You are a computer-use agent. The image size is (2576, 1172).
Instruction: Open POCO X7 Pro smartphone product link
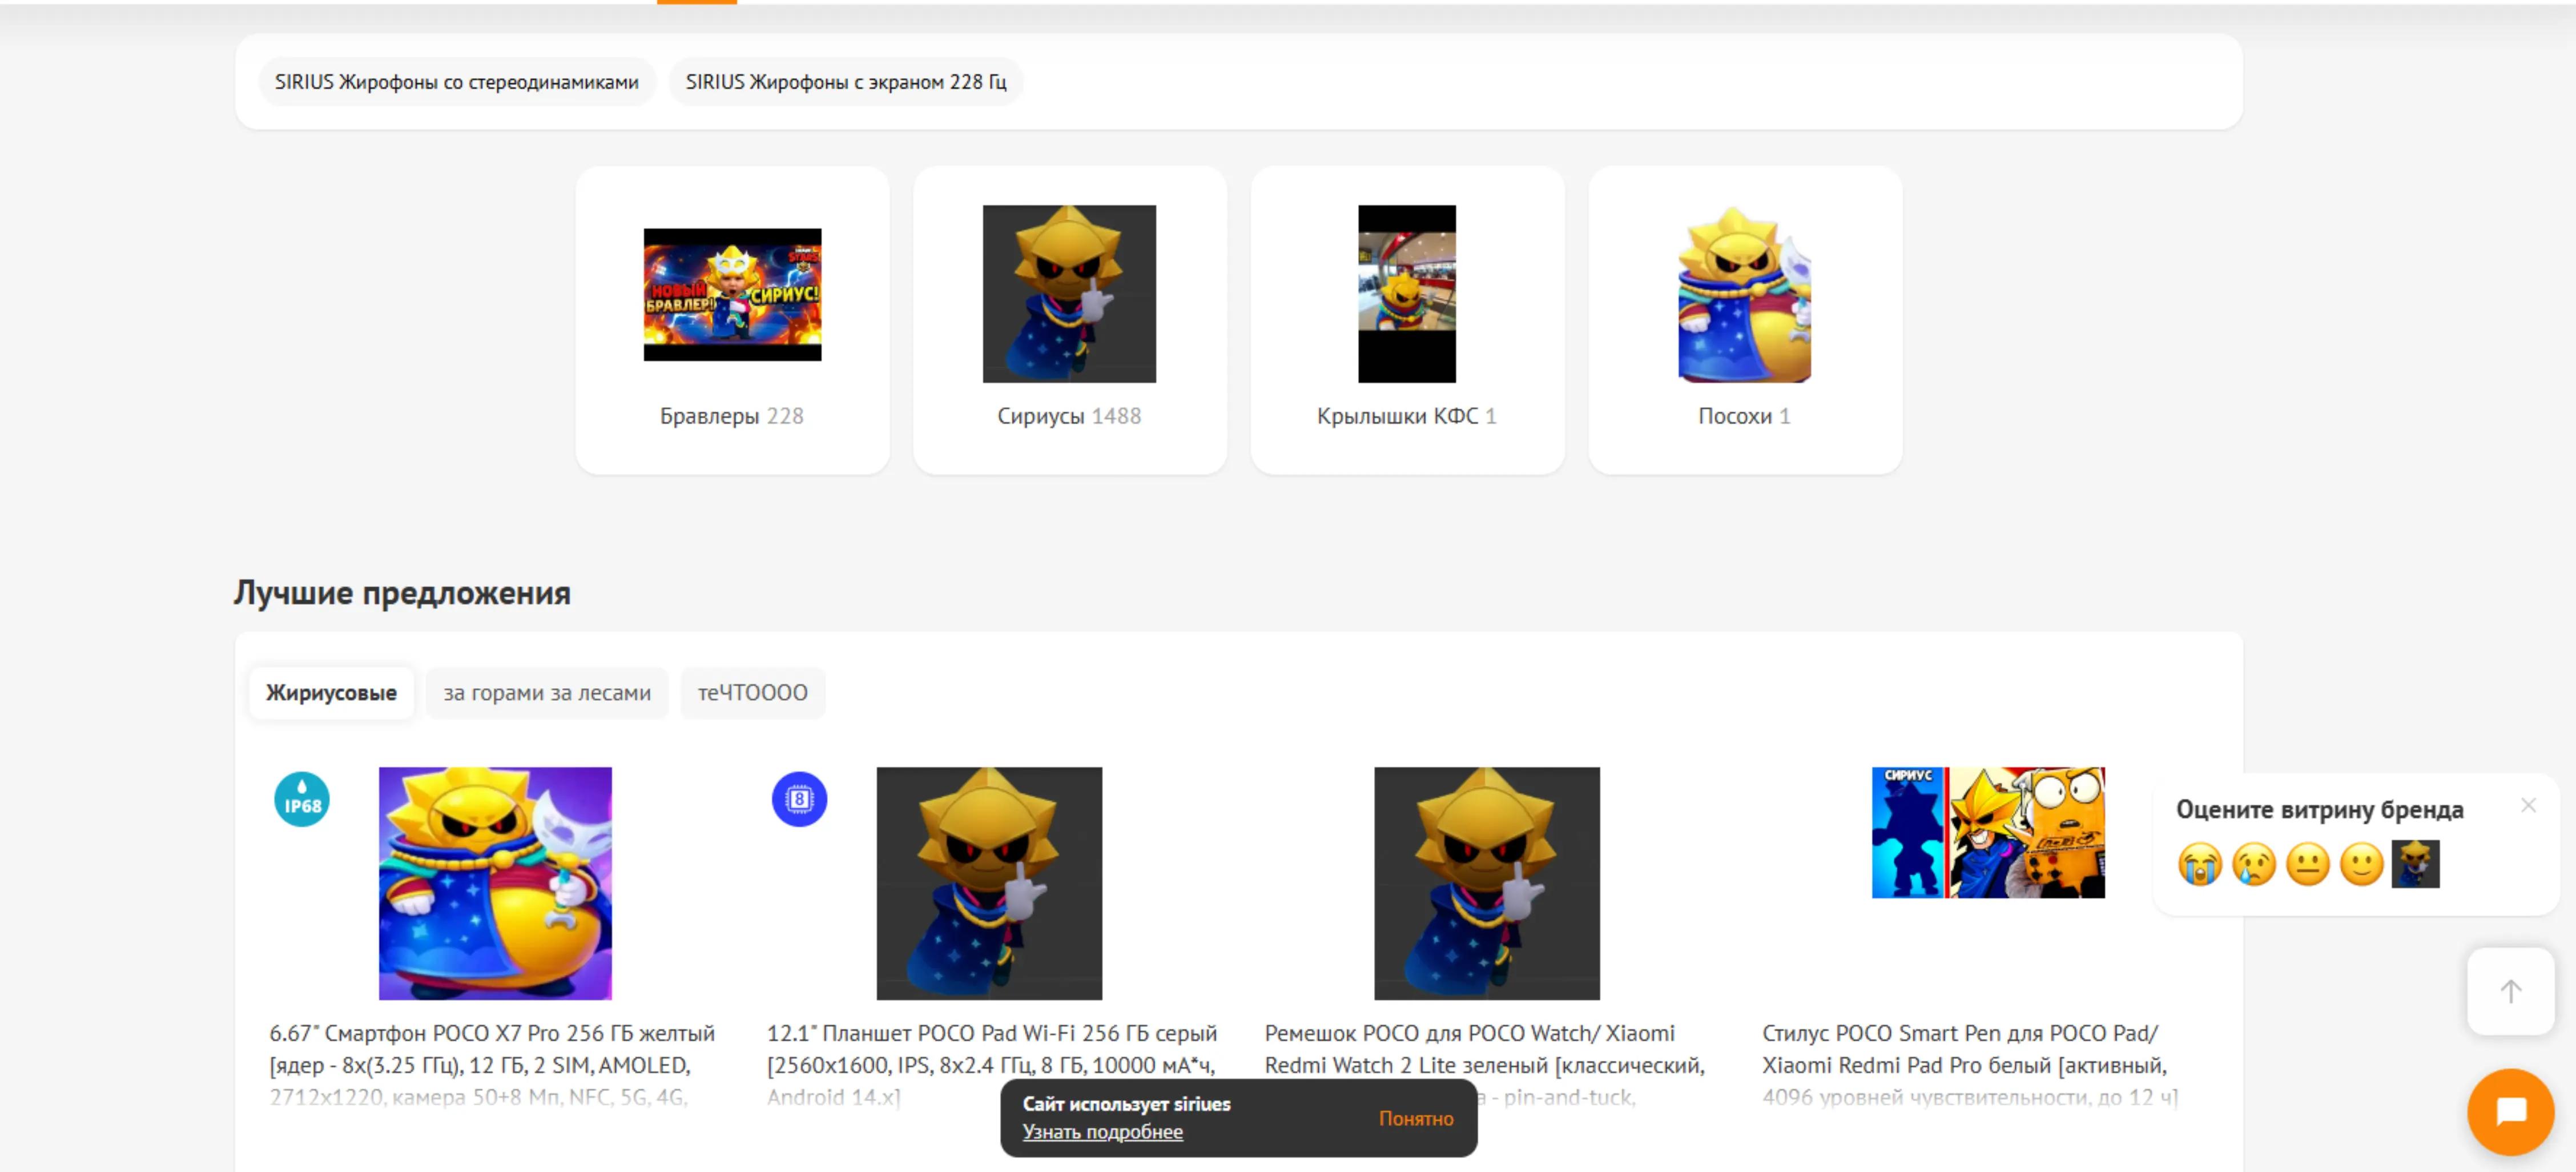click(492, 1064)
